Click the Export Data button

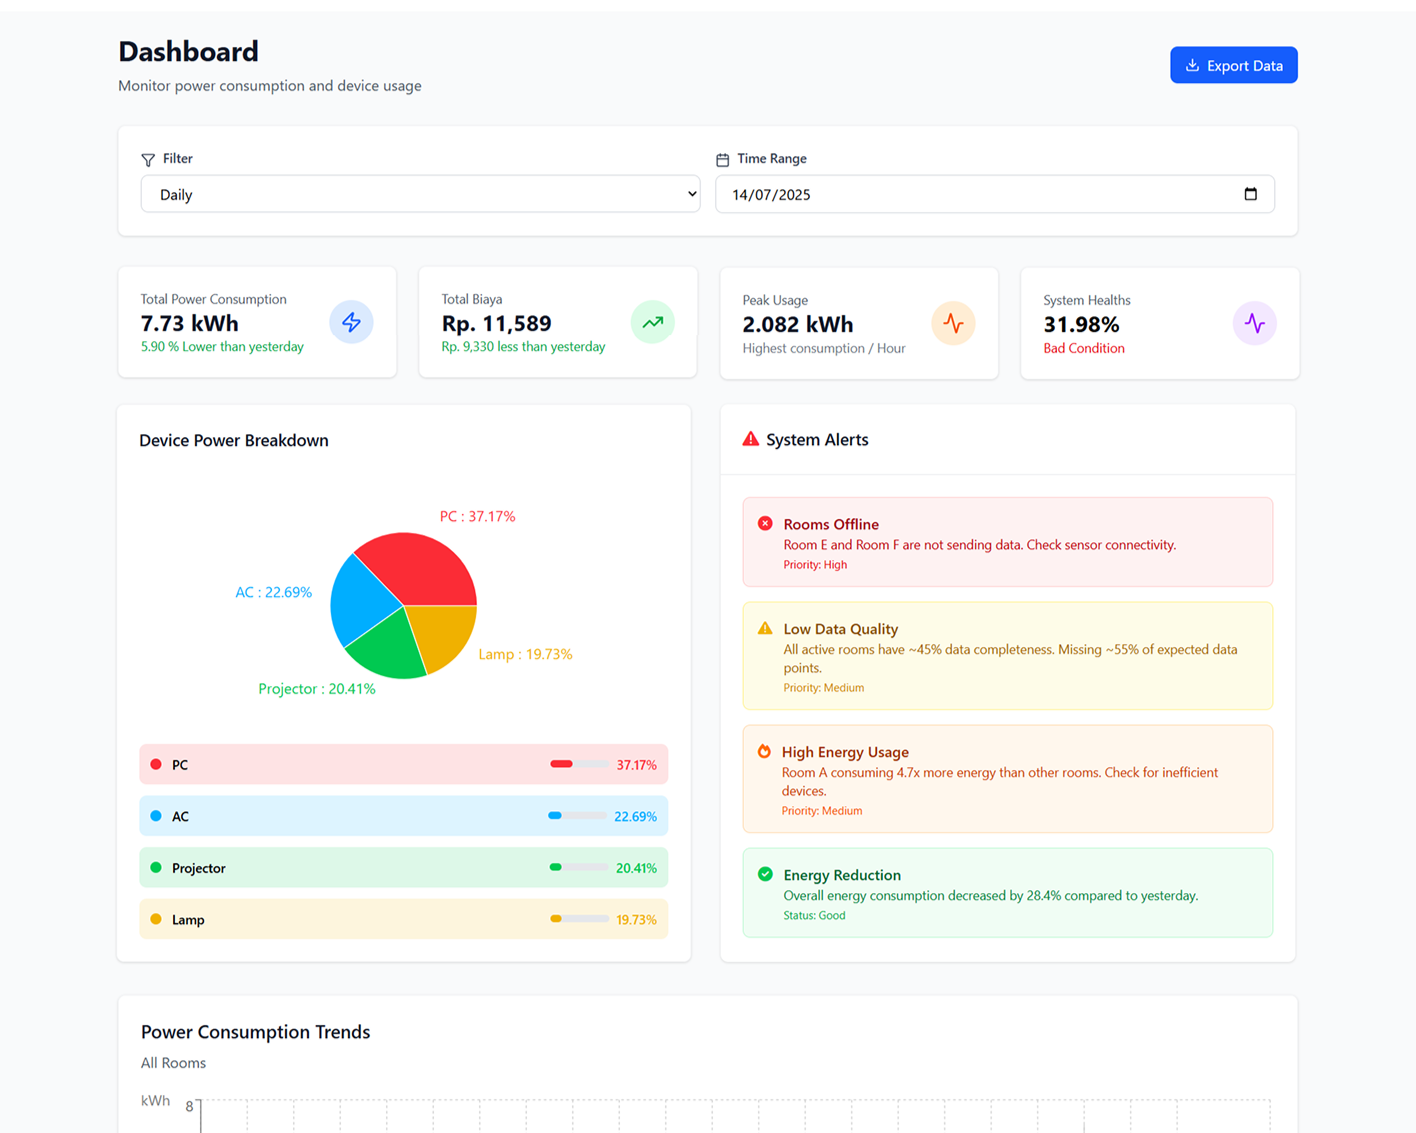[1233, 65]
